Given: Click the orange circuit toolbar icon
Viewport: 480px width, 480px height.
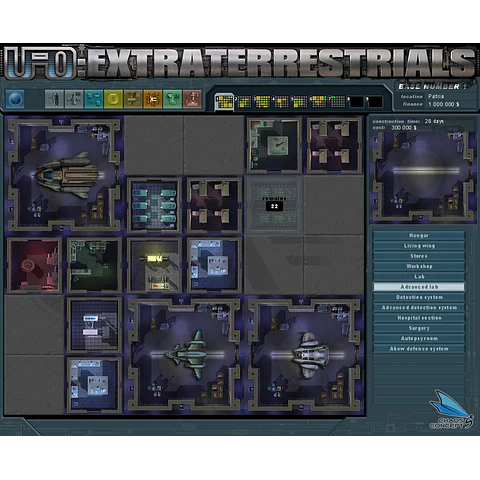Looking at the screenshot, I should point(153,99).
